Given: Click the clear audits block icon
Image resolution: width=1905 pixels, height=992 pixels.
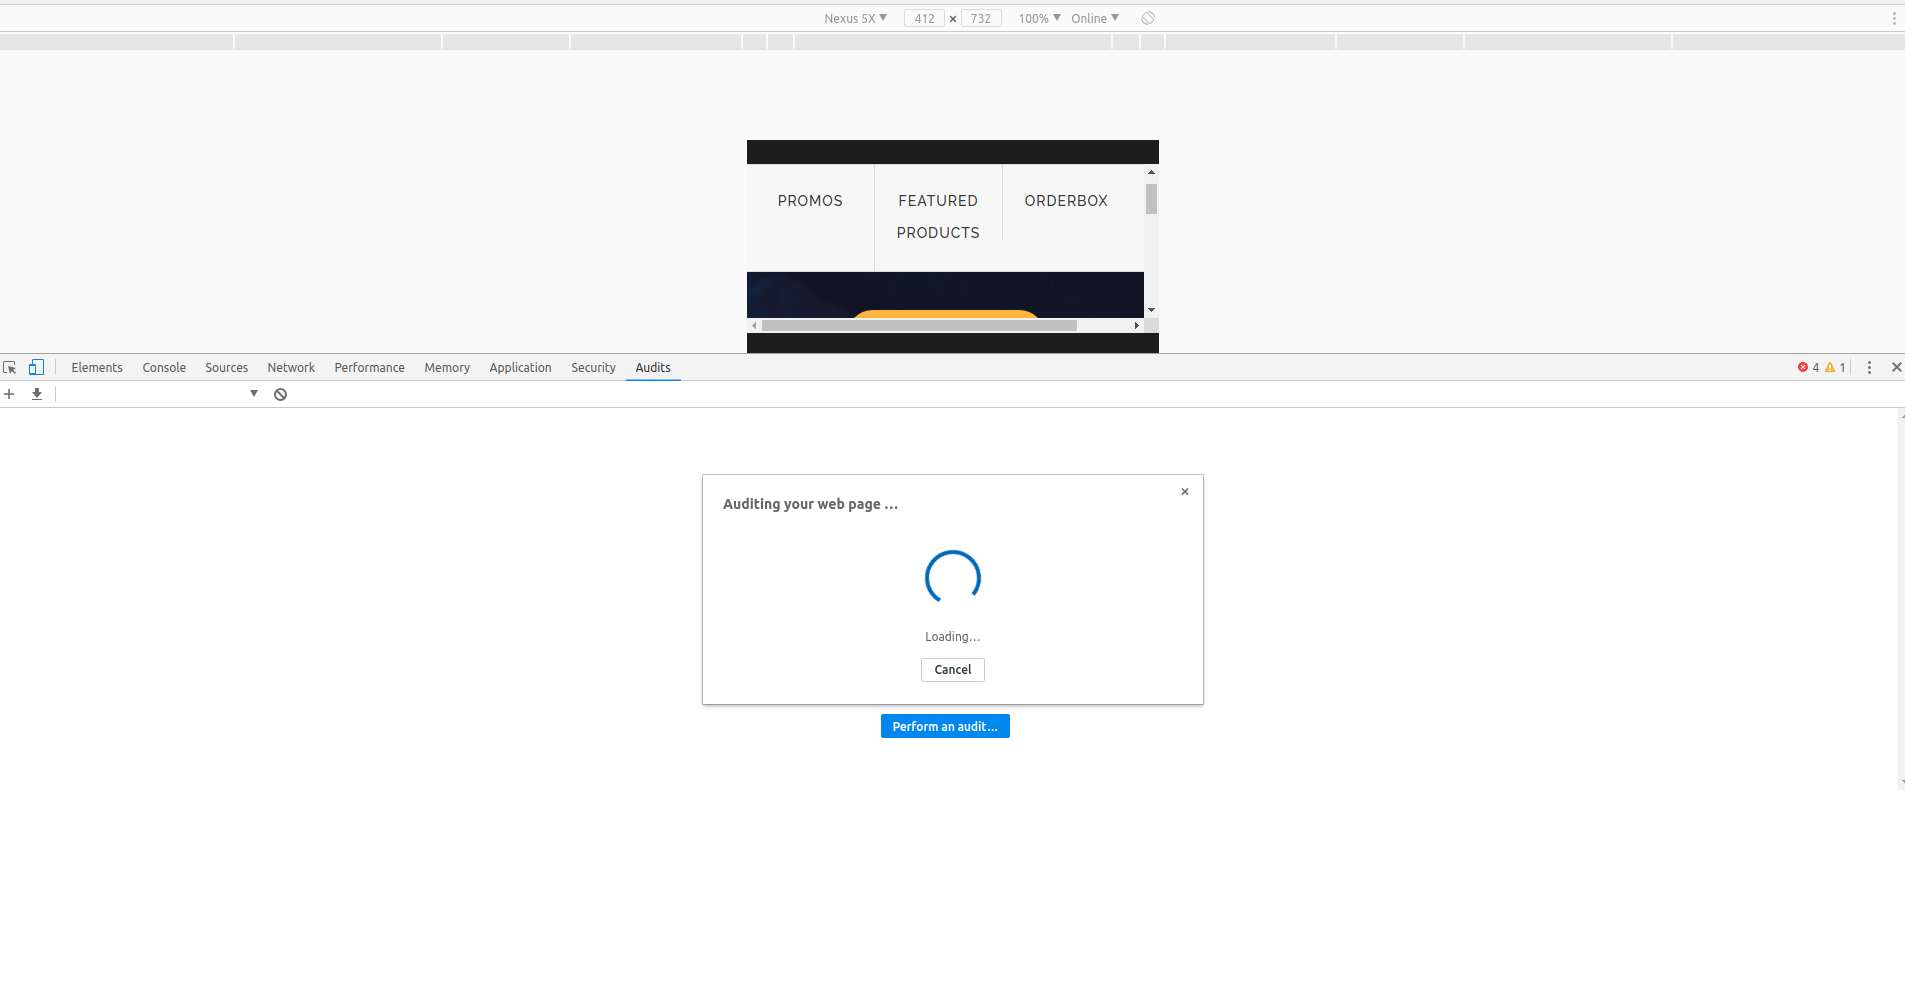Looking at the screenshot, I should pos(280,393).
